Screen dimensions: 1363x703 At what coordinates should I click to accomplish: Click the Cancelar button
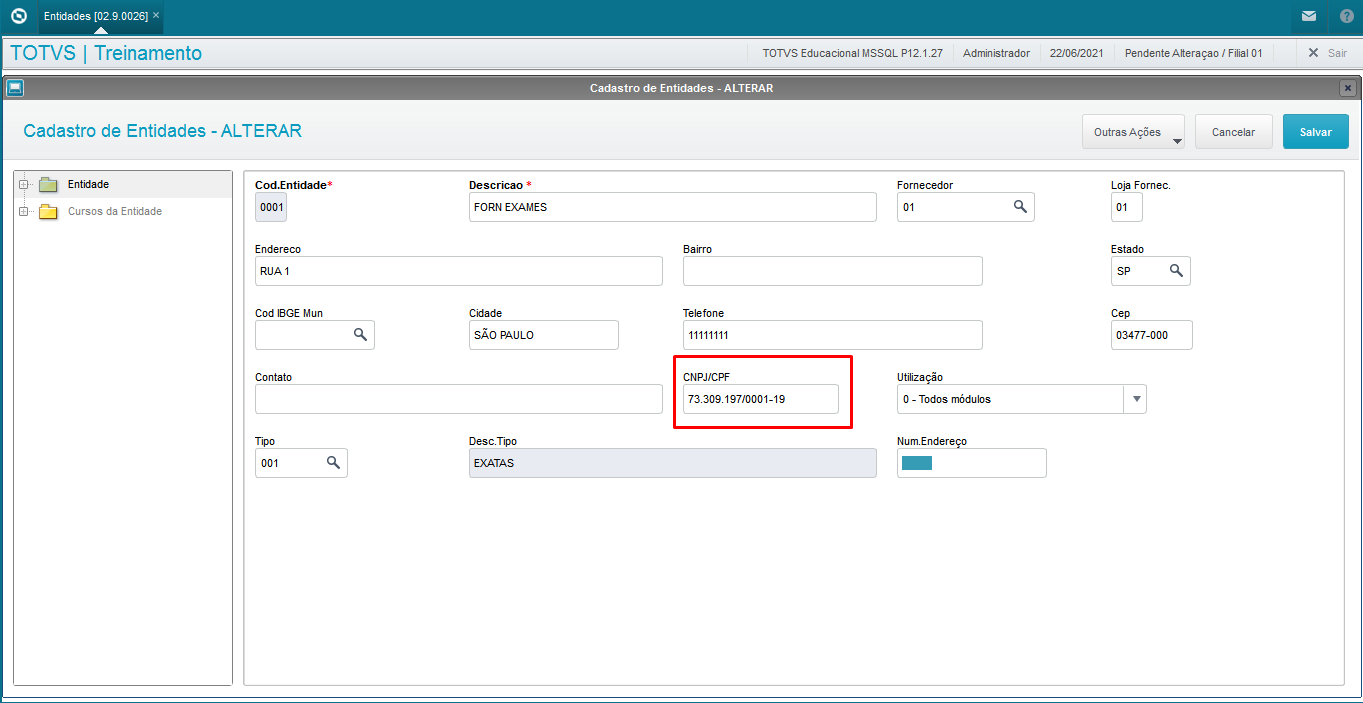point(1233,132)
